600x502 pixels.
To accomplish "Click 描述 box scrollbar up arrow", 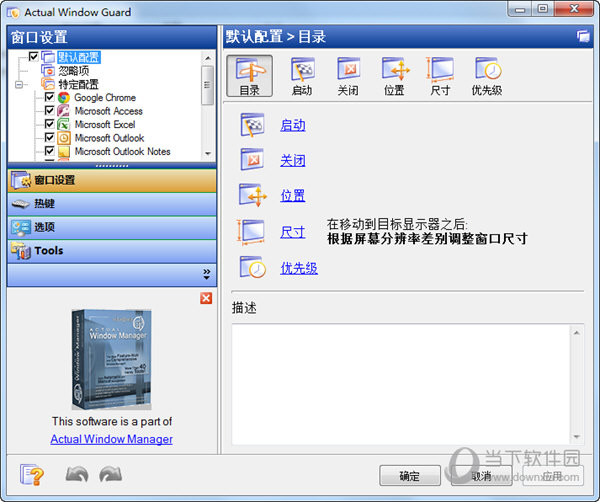I will click(577, 333).
